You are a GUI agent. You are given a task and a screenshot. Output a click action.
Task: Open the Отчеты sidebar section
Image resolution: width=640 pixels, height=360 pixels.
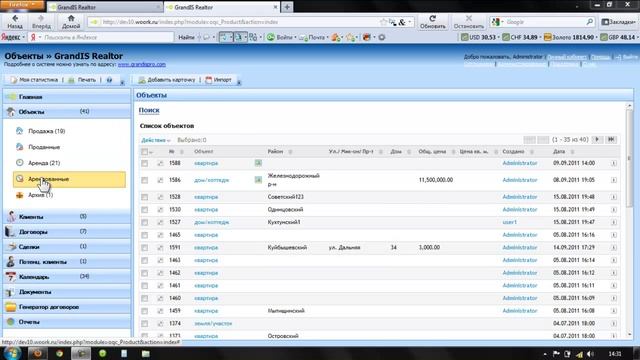tap(67, 322)
